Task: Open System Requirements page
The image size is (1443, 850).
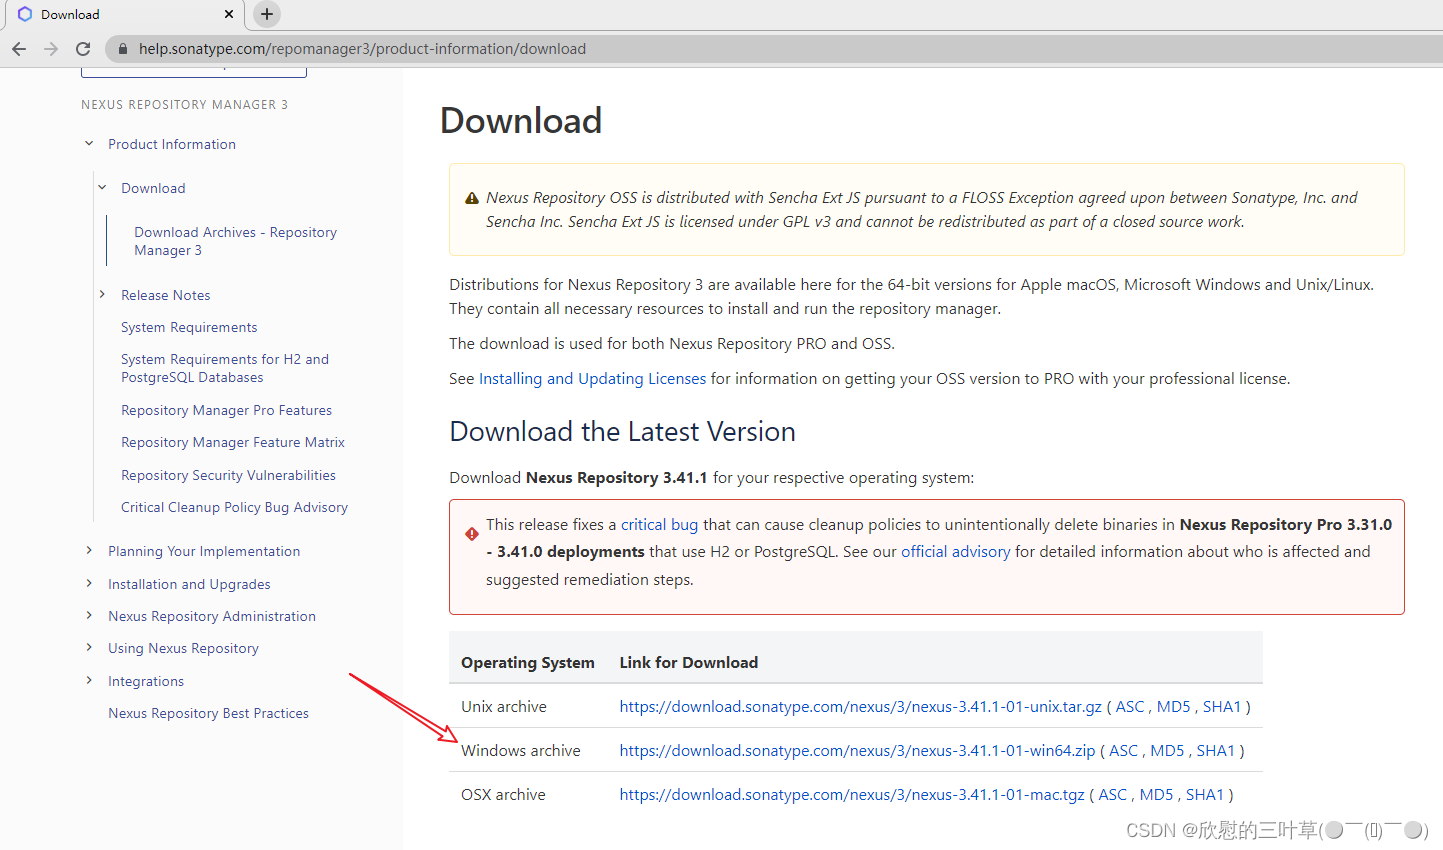Action: tap(189, 327)
